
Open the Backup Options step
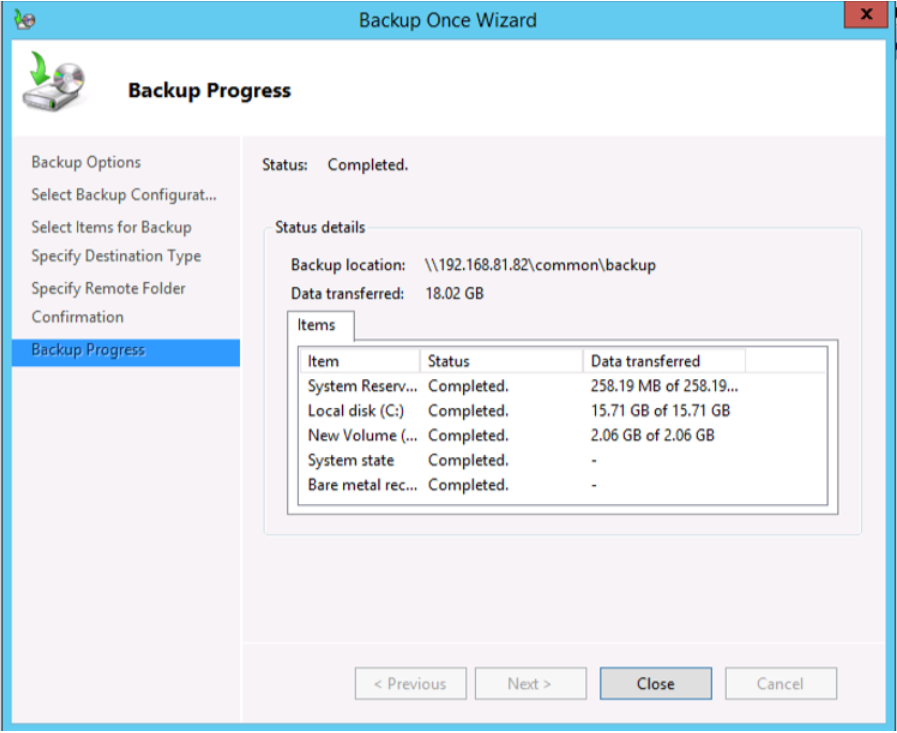(x=86, y=162)
